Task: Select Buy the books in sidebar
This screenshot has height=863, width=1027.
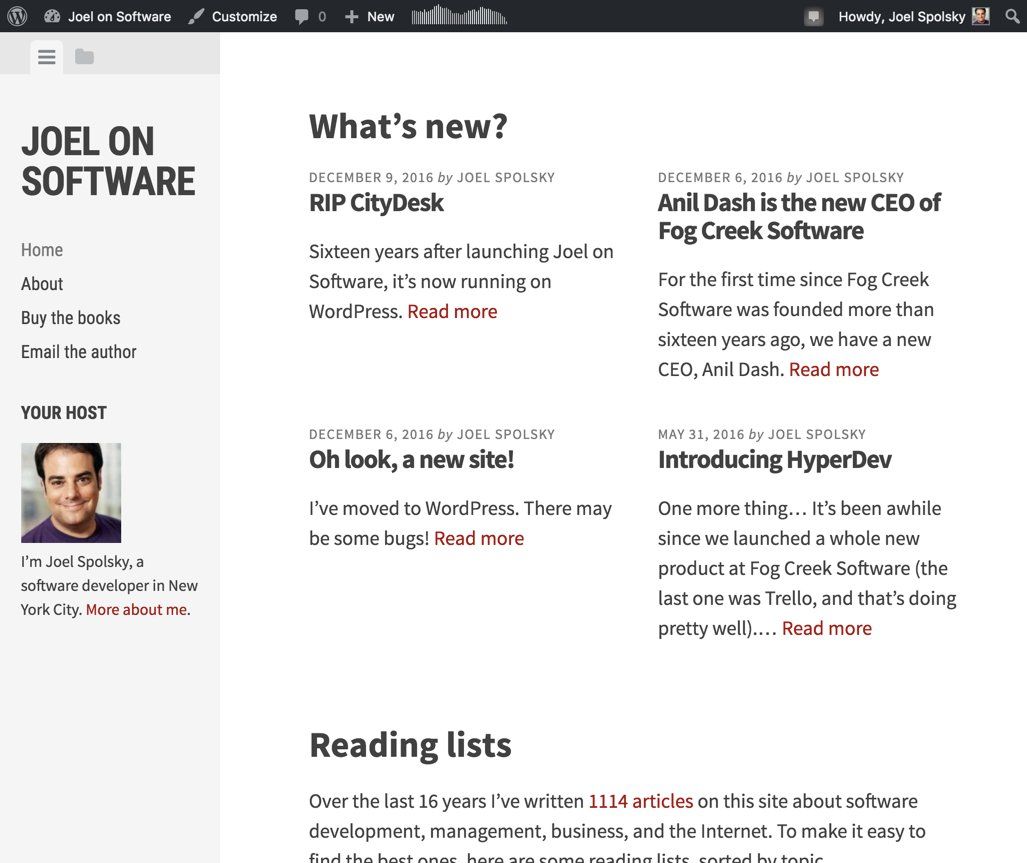Action: (x=70, y=318)
